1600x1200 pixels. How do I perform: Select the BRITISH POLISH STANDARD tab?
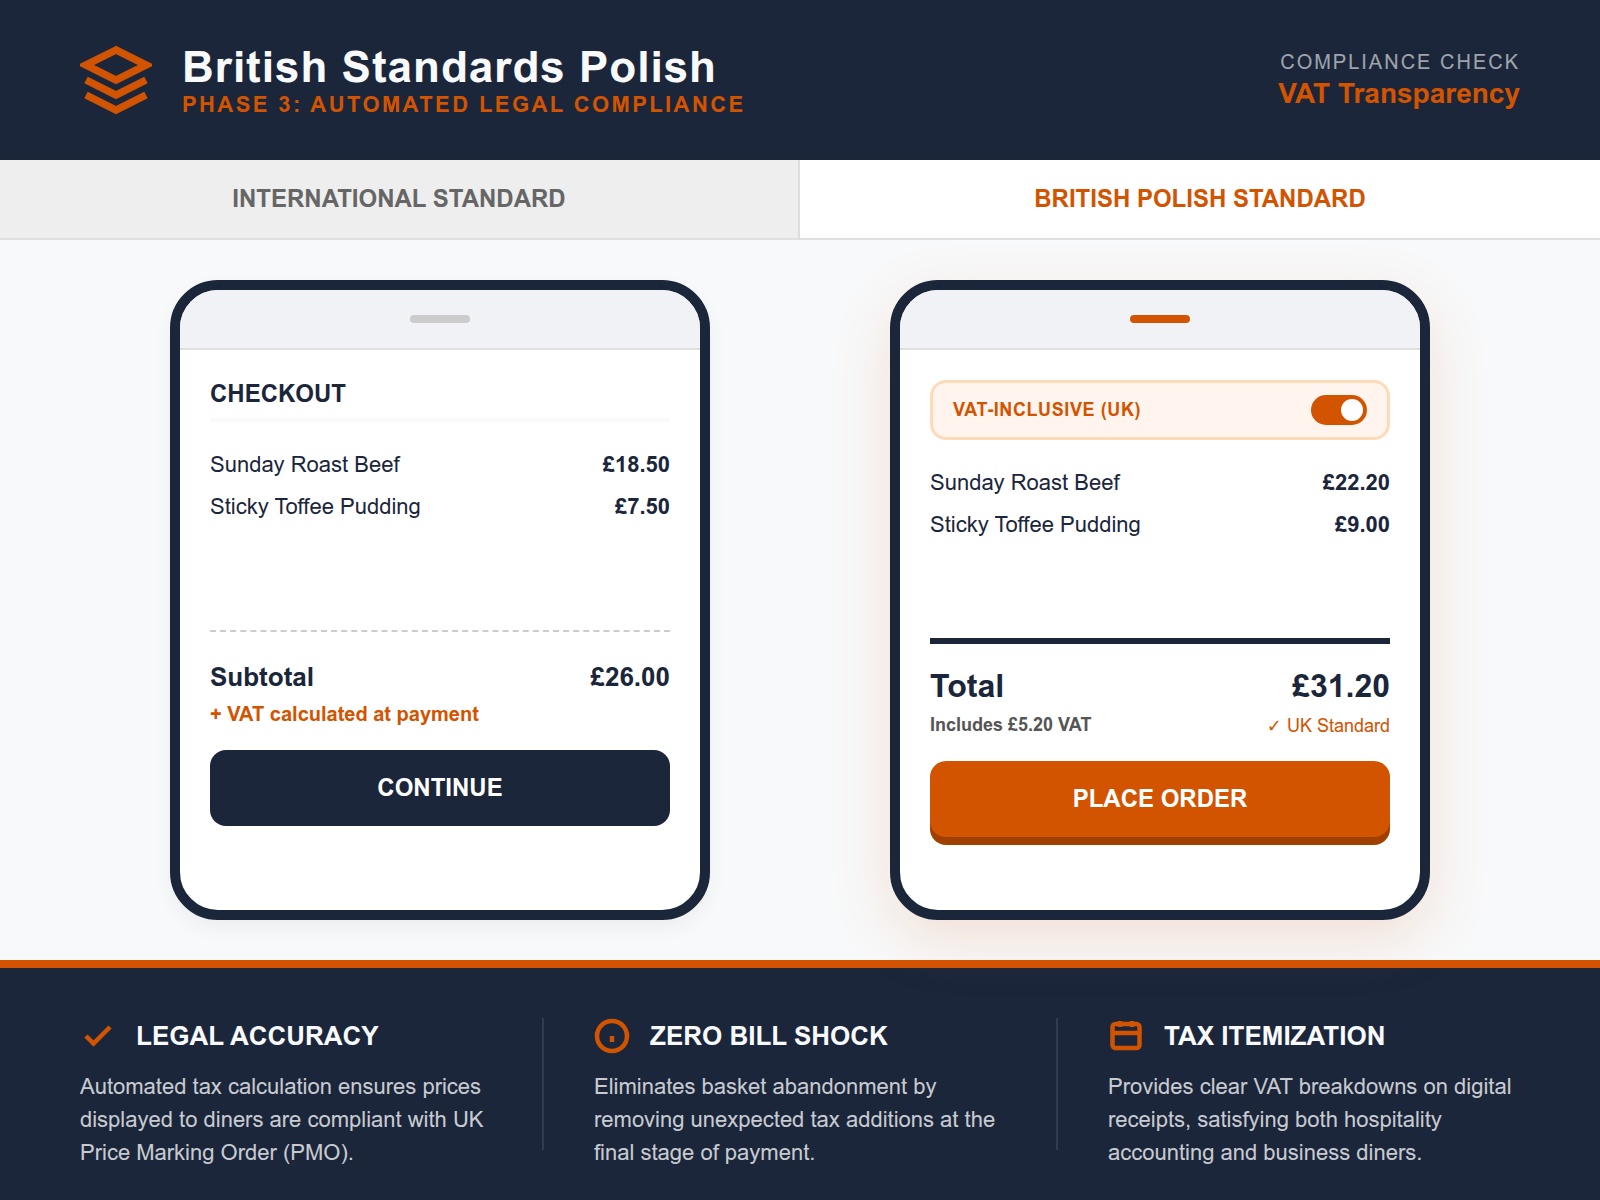tap(1199, 198)
